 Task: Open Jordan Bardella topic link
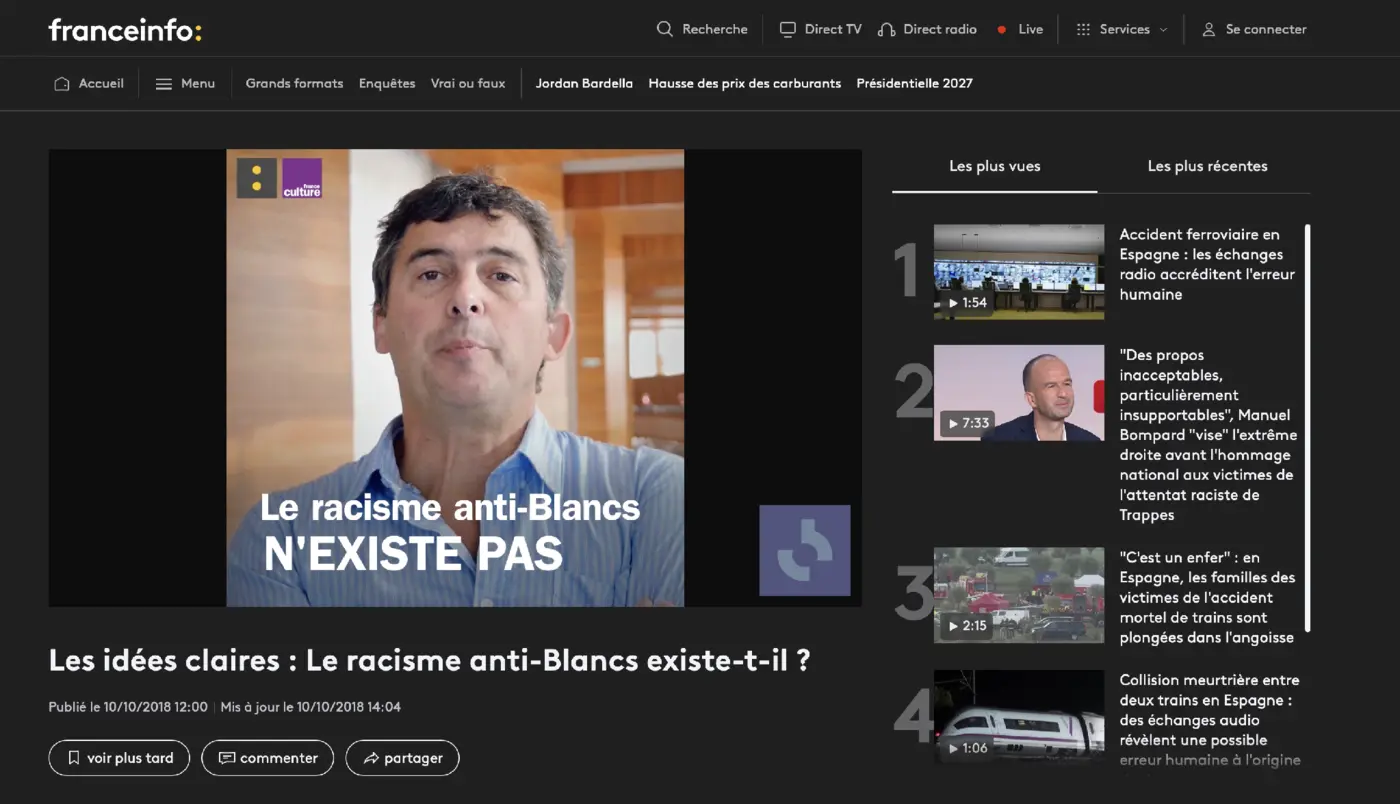[x=584, y=83]
